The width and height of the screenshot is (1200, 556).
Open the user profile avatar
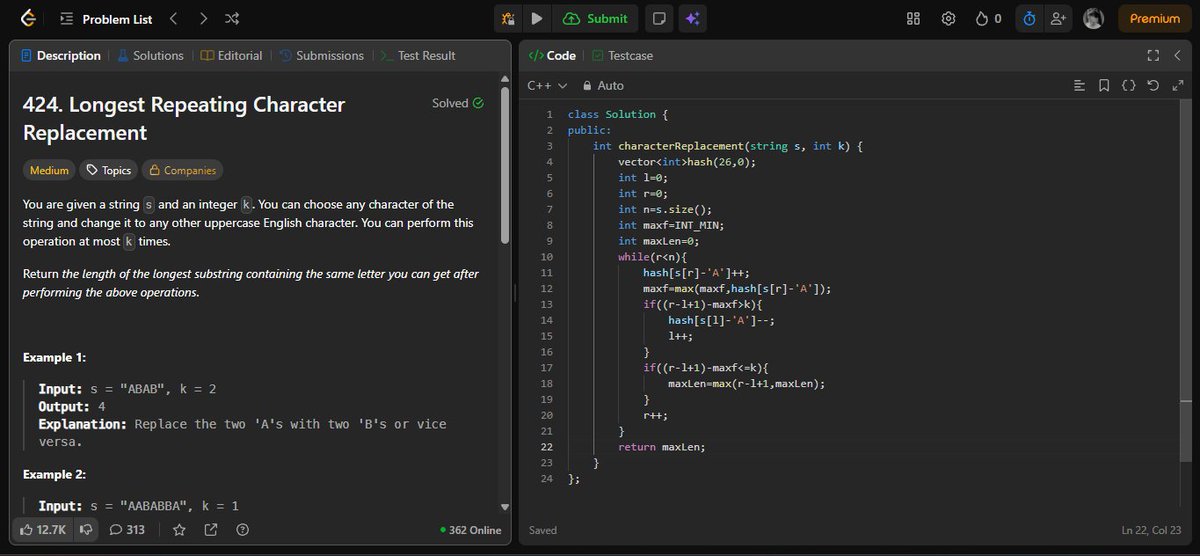1094,18
